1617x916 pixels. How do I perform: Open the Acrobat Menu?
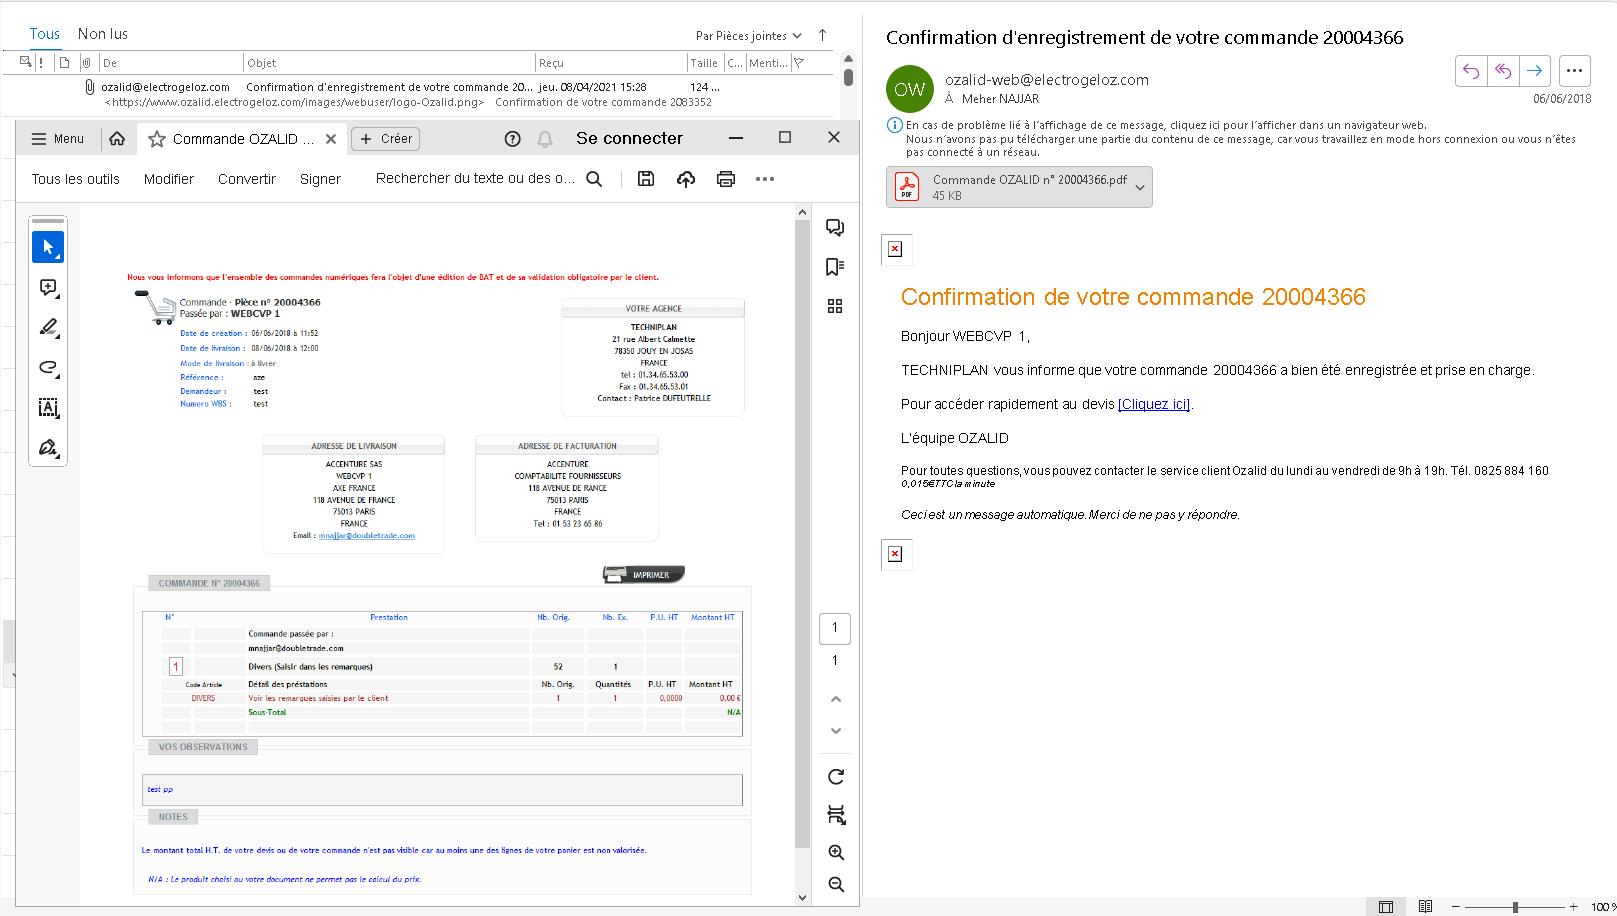57,138
